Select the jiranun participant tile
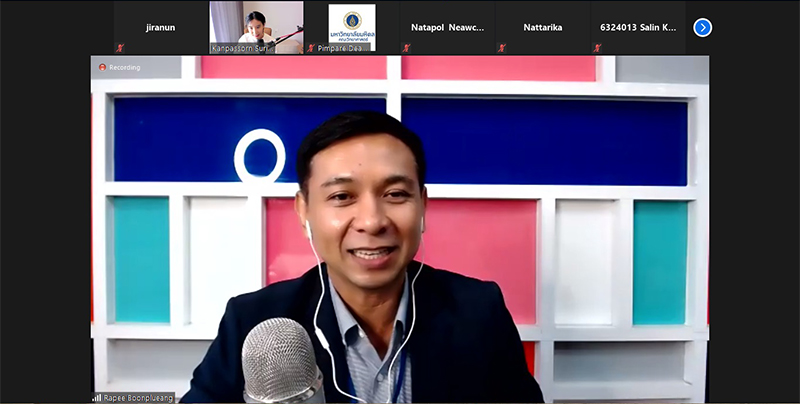Screen dimensions: 800x404 pyautogui.click(x=160, y=27)
